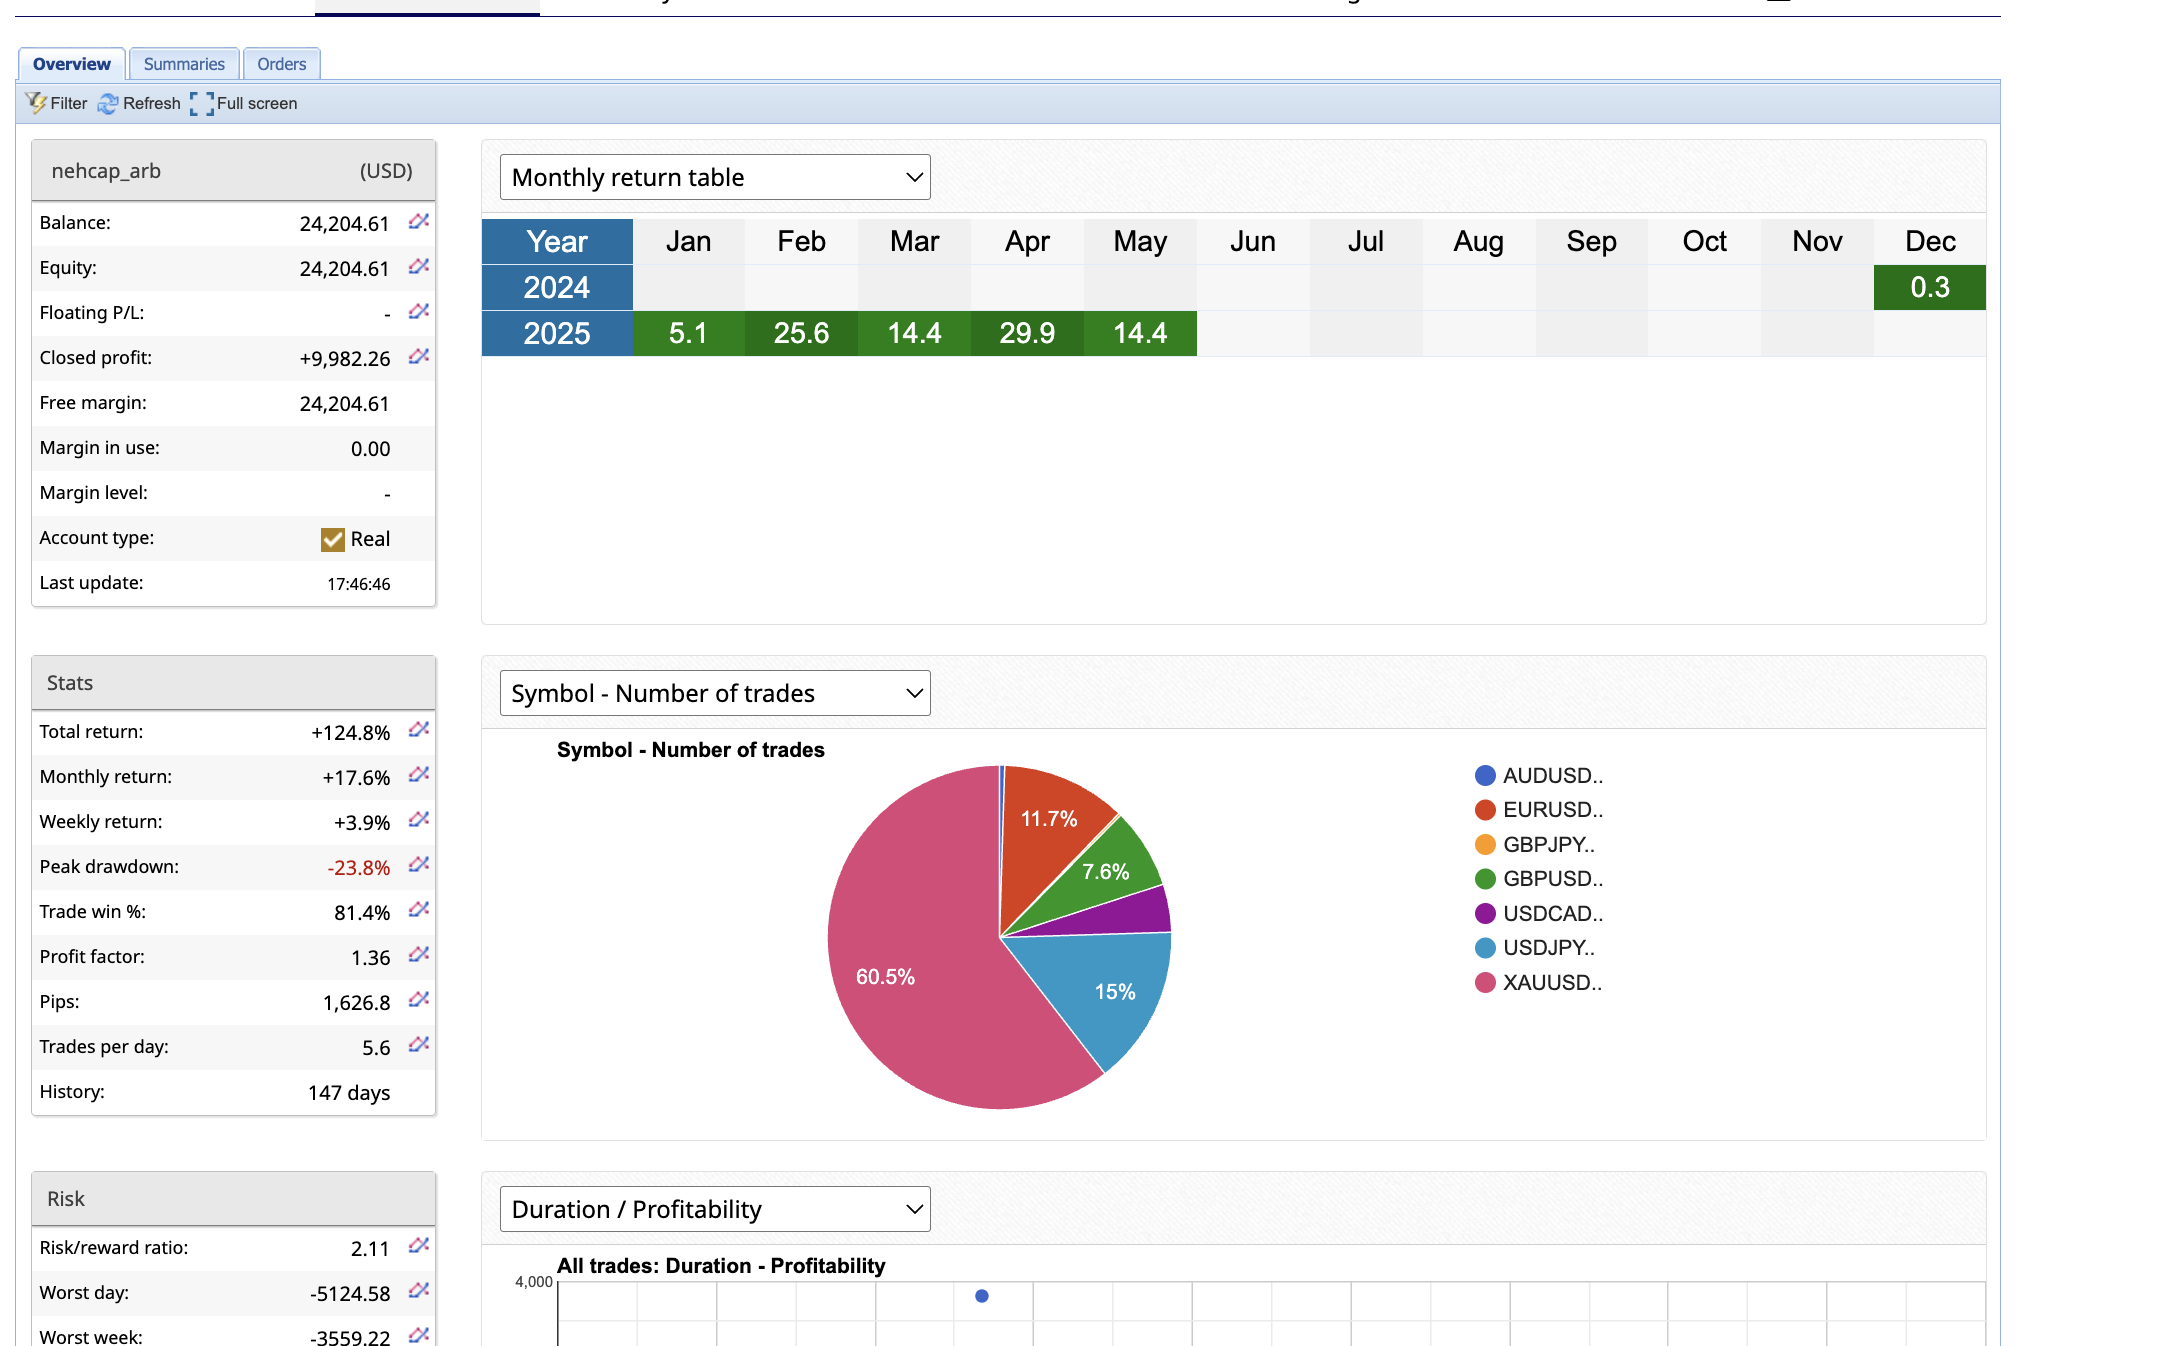
Task: Click chart icon next to Total return
Action: point(419,730)
